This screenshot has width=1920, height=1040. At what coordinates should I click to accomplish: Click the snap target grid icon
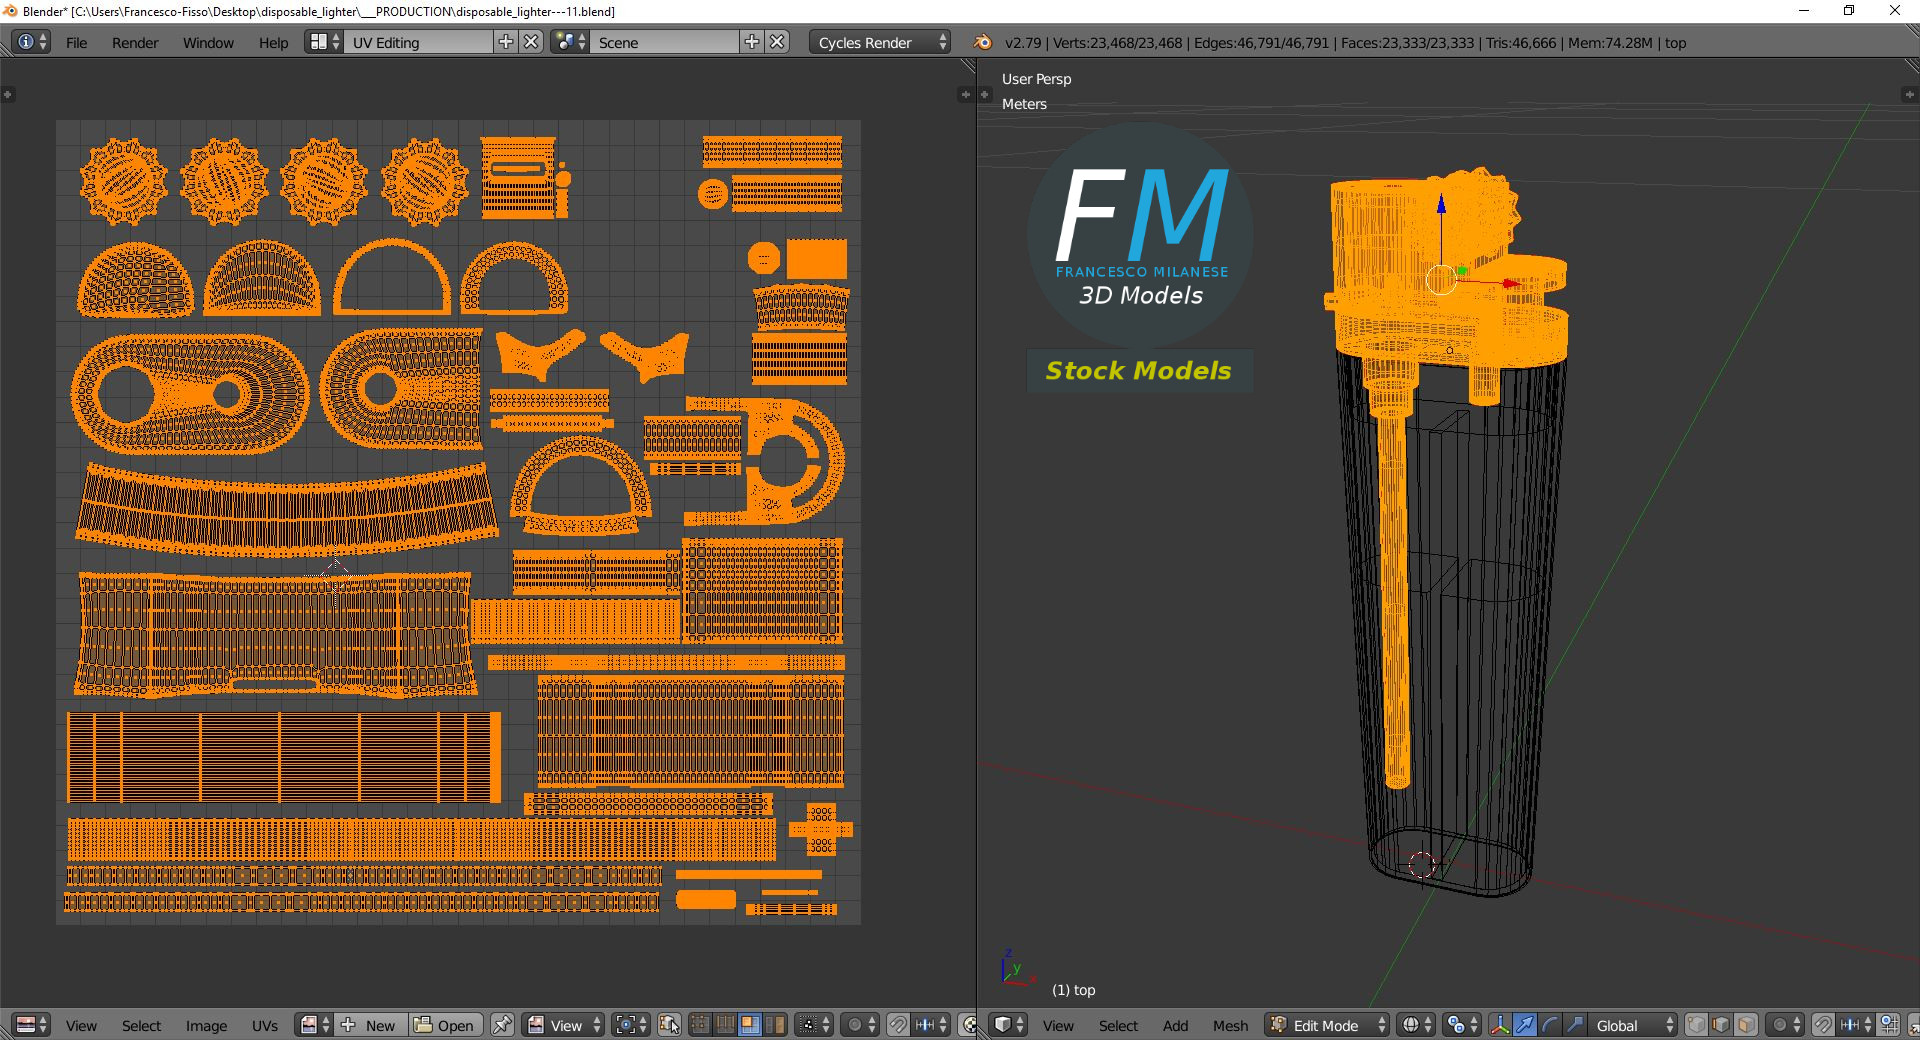(1889, 1025)
